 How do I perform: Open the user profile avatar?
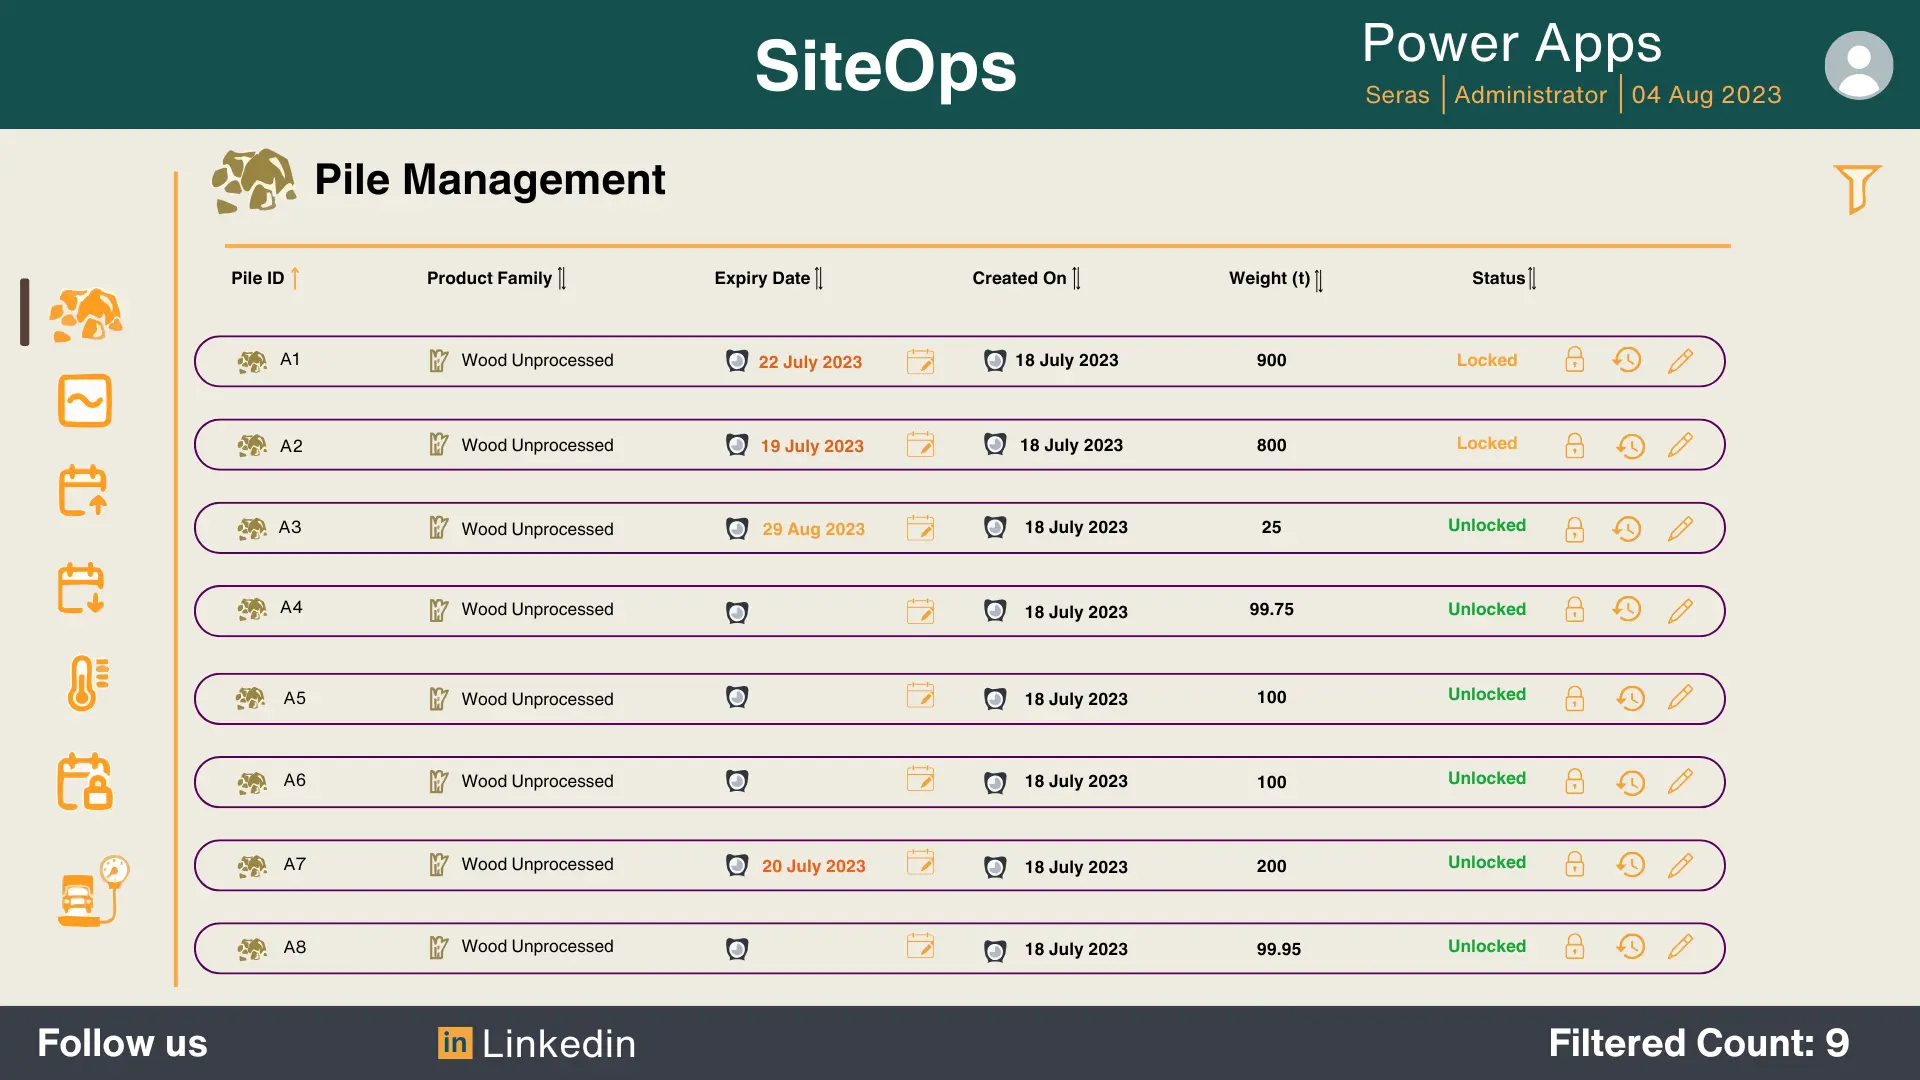pyautogui.click(x=1858, y=65)
